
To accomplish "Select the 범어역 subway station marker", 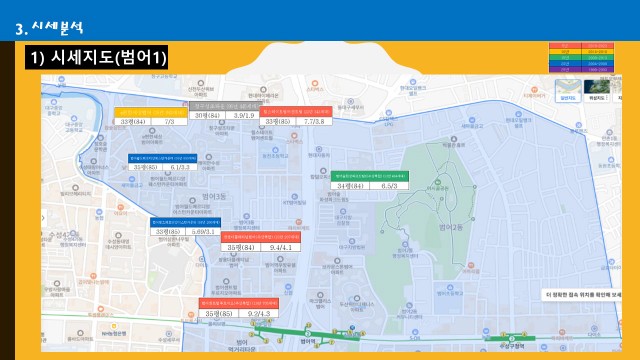I will (308, 335).
